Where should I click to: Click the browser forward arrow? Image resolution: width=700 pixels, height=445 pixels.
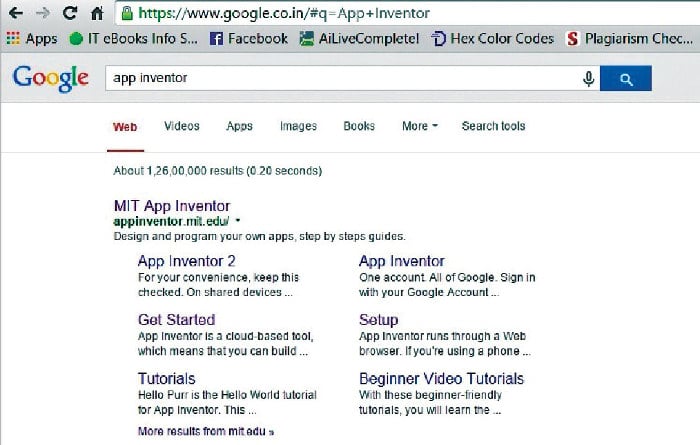pyautogui.click(x=42, y=15)
